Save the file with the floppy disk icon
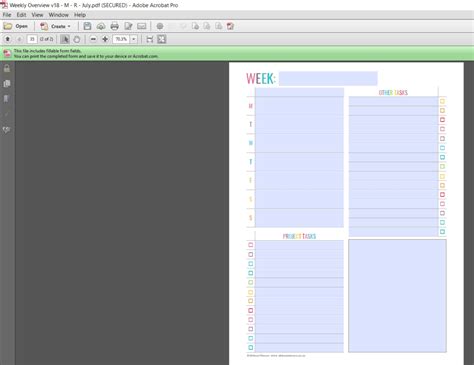Screen dimensions: 474x365 click(87, 26)
